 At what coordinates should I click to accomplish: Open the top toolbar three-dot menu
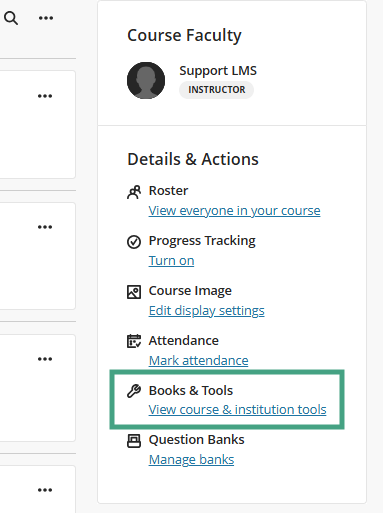click(46, 18)
